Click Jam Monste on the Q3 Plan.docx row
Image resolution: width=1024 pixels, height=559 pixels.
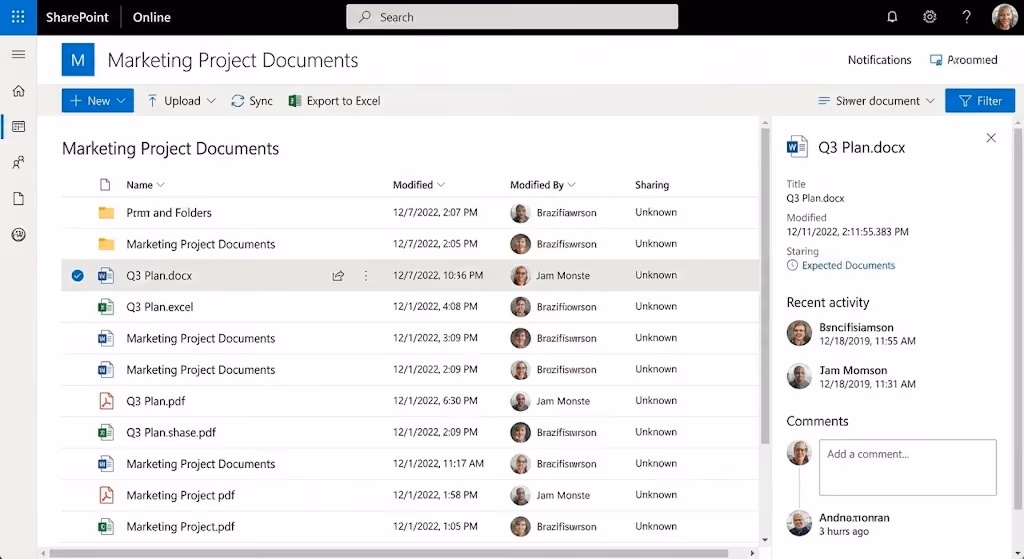click(563, 276)
